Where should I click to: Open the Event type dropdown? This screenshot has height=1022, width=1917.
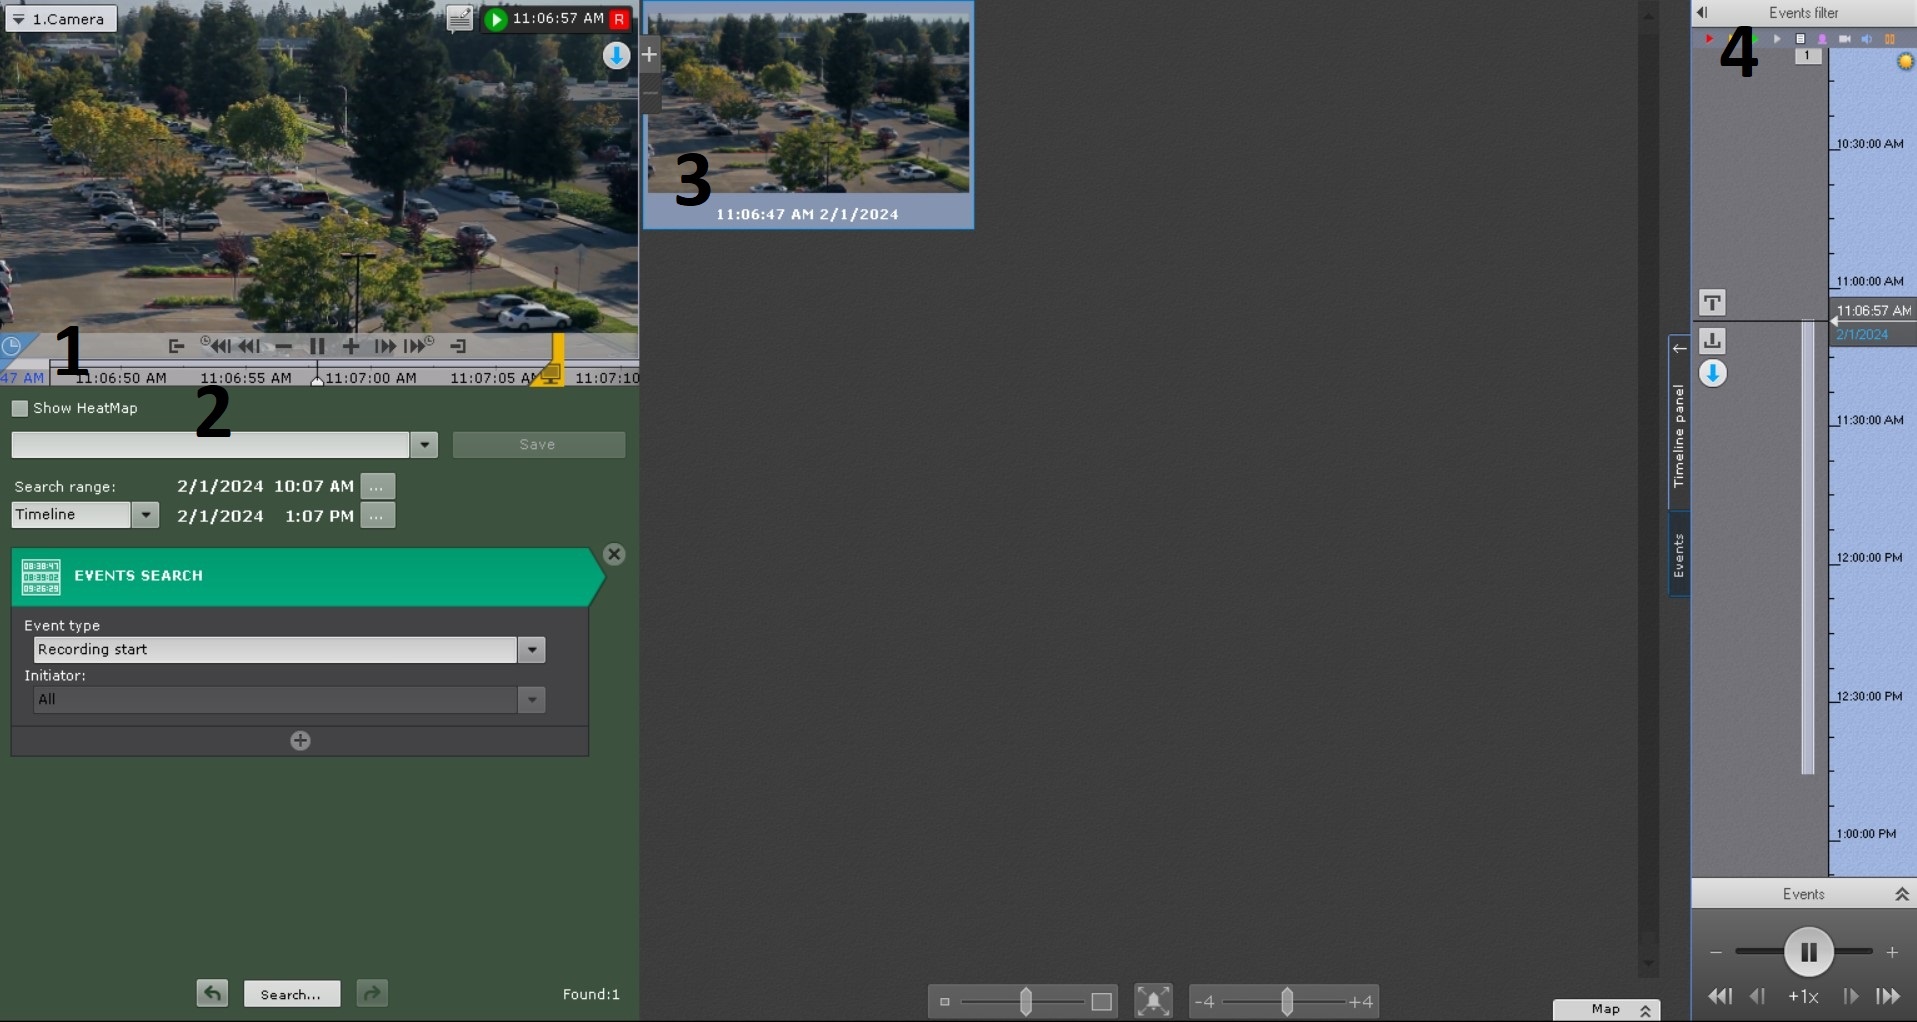(532, 650)
